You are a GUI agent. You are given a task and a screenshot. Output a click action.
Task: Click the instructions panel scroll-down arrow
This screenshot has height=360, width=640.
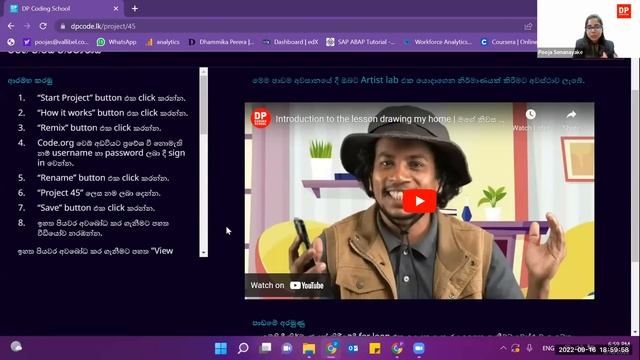203,253
